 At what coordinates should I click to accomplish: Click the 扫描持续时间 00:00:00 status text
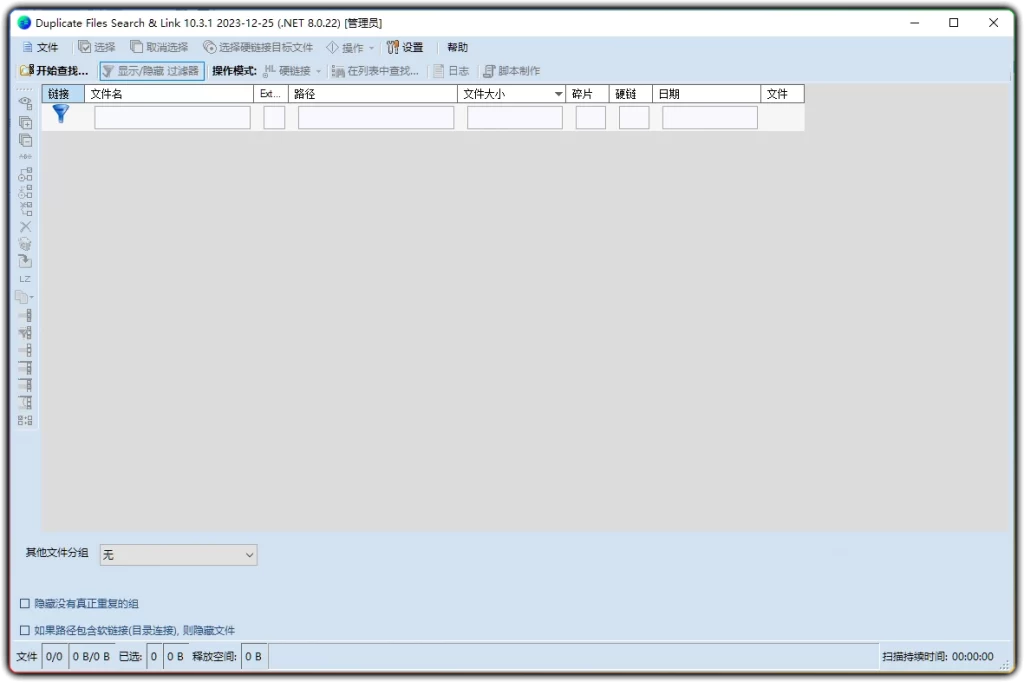coord(938,657)
